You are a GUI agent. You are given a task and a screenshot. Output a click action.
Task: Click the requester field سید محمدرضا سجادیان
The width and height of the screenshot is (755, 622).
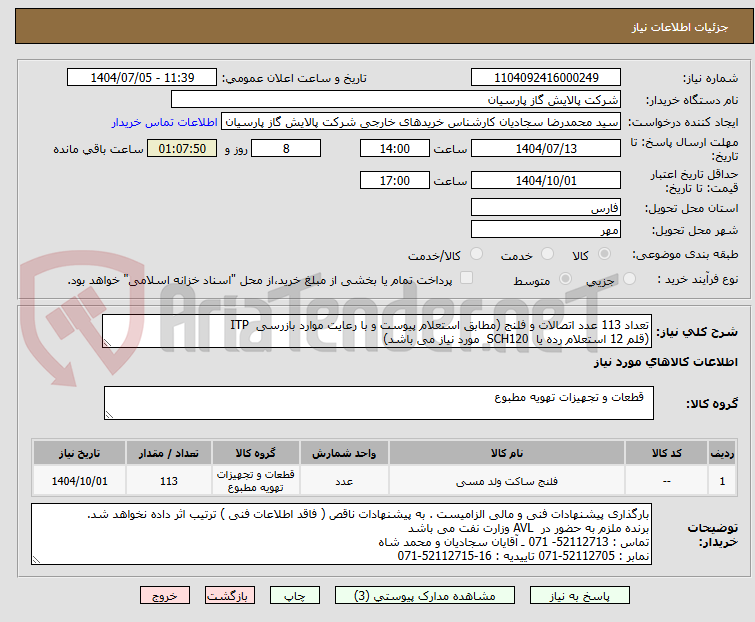tap(421, 122)
